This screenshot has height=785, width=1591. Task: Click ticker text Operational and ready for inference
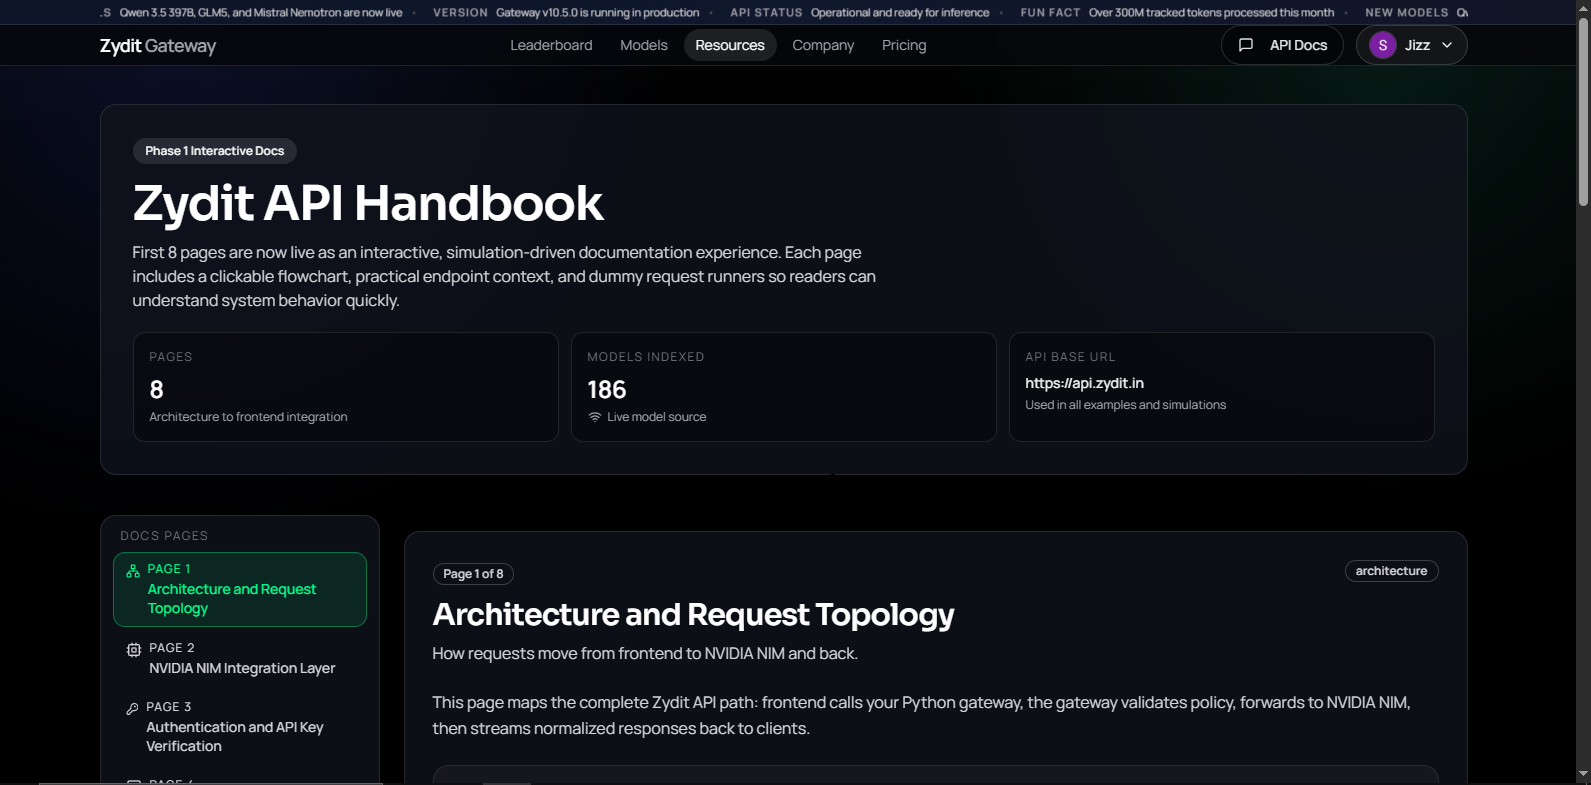pos(900,13)
